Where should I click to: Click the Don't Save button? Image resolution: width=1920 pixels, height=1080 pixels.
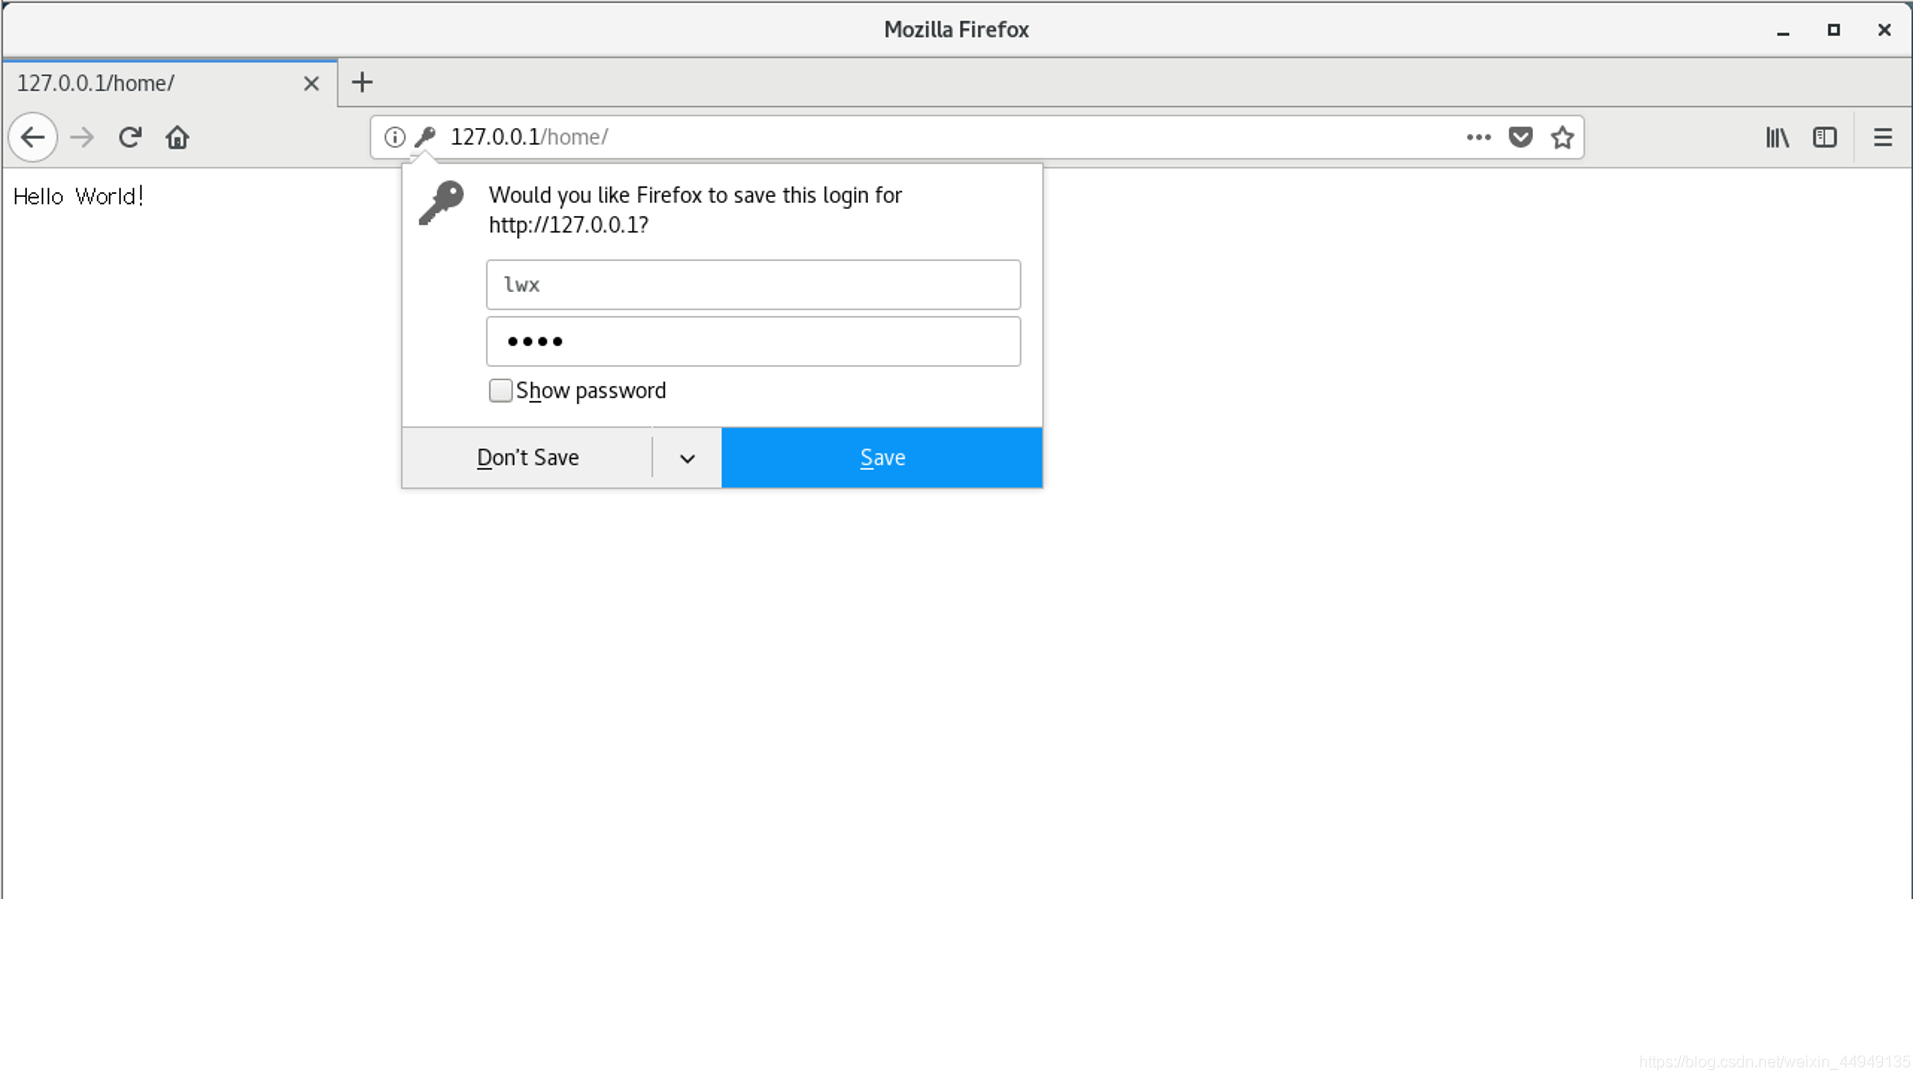[527, 456]
